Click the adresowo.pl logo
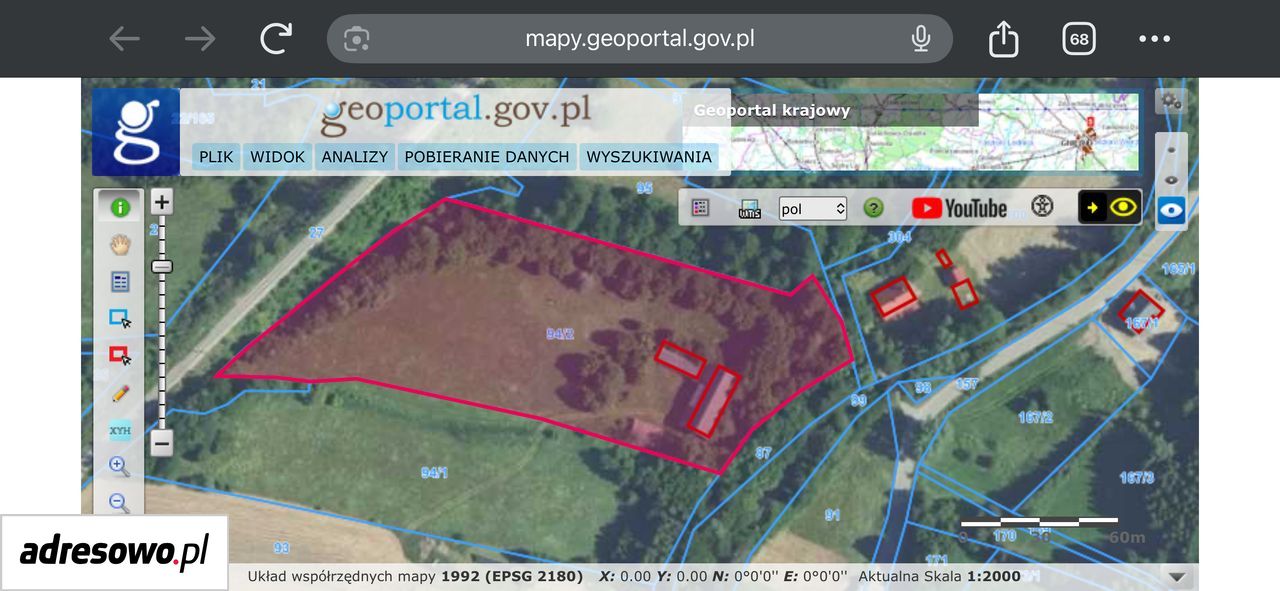This screenshot has width=1280, height=591. point(114,552)
